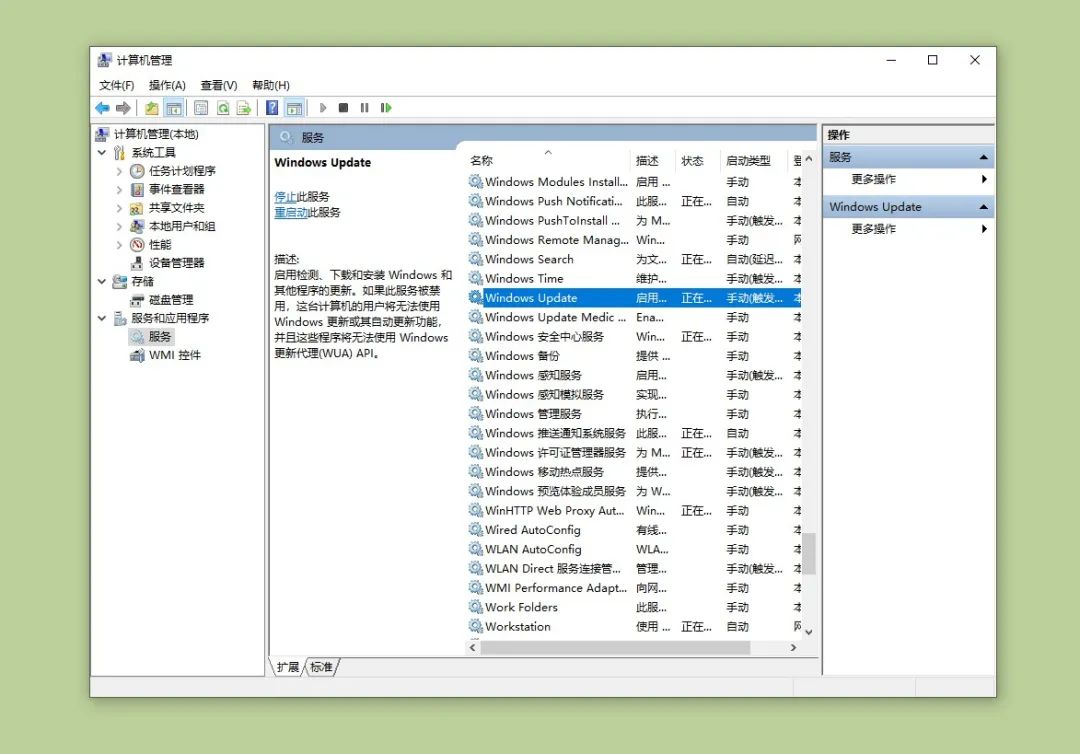Open the 查看(V) menu
1080x754 pixels.
[219, 85]
